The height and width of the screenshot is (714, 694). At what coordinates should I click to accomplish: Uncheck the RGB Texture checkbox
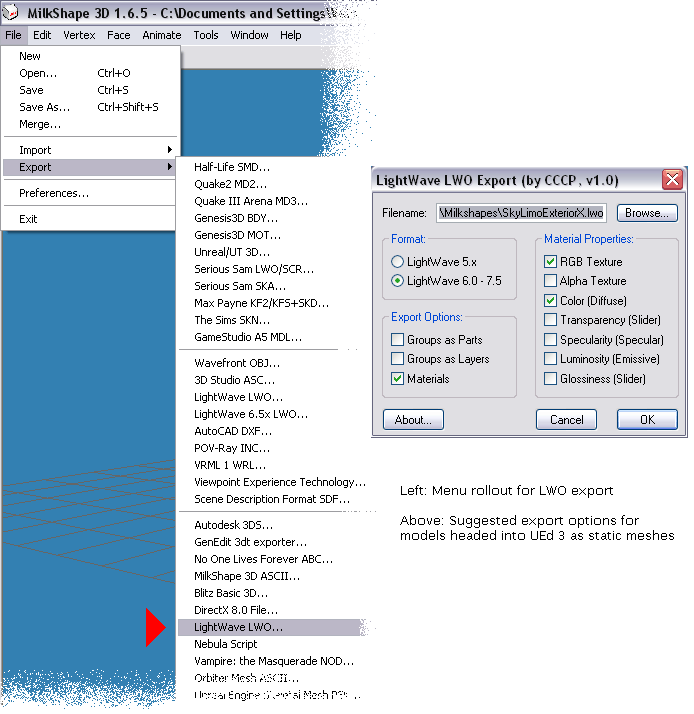coord(550,261)
